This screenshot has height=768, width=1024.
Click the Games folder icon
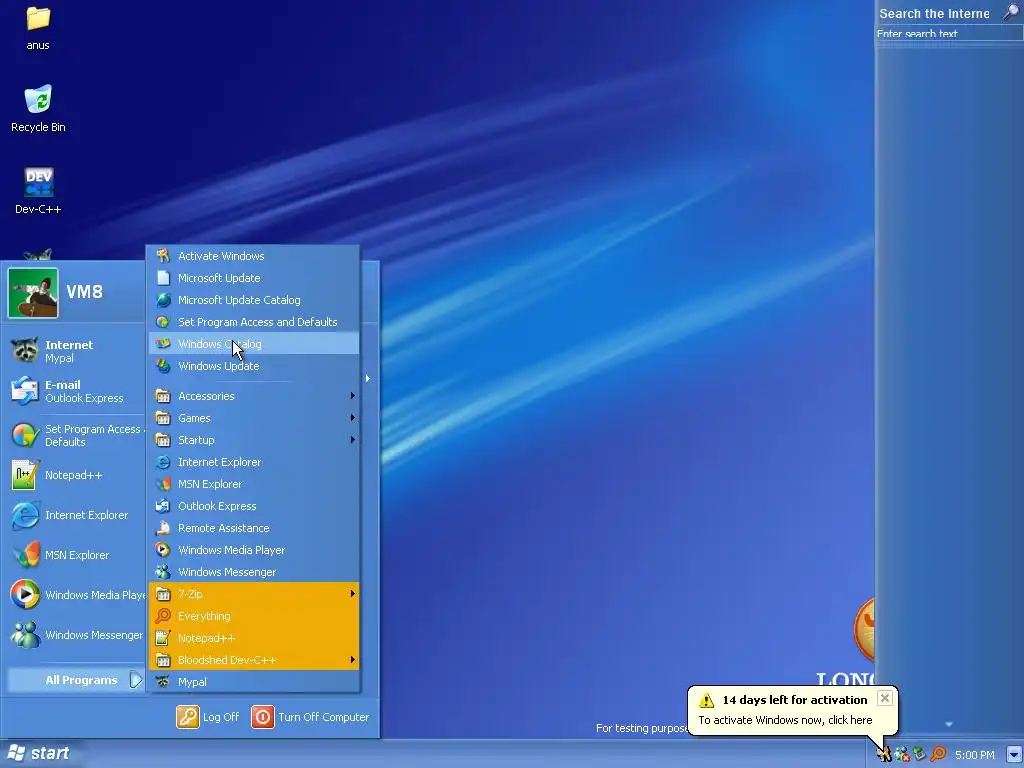[x=163, y=418]
